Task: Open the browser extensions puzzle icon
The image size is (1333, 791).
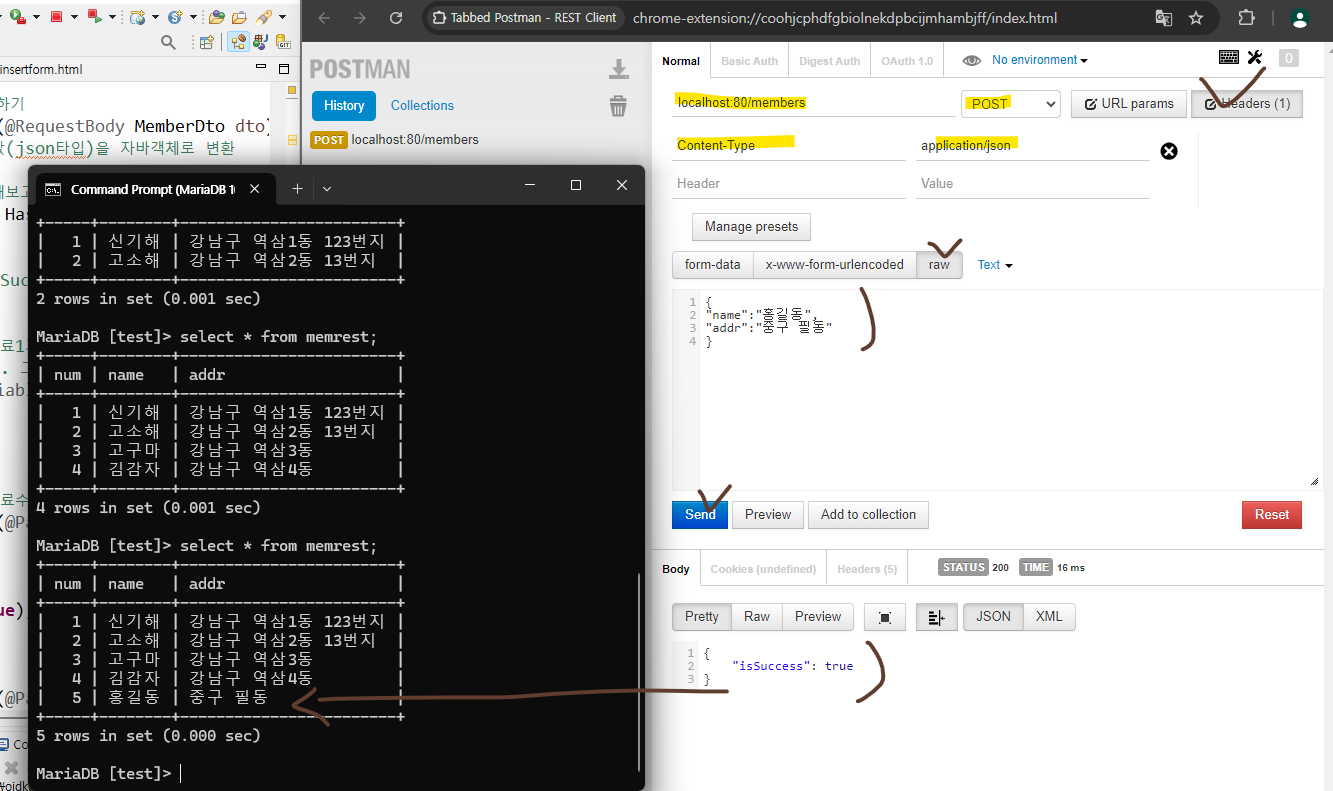Action: pyautogui.click(x=1246, y=18)
